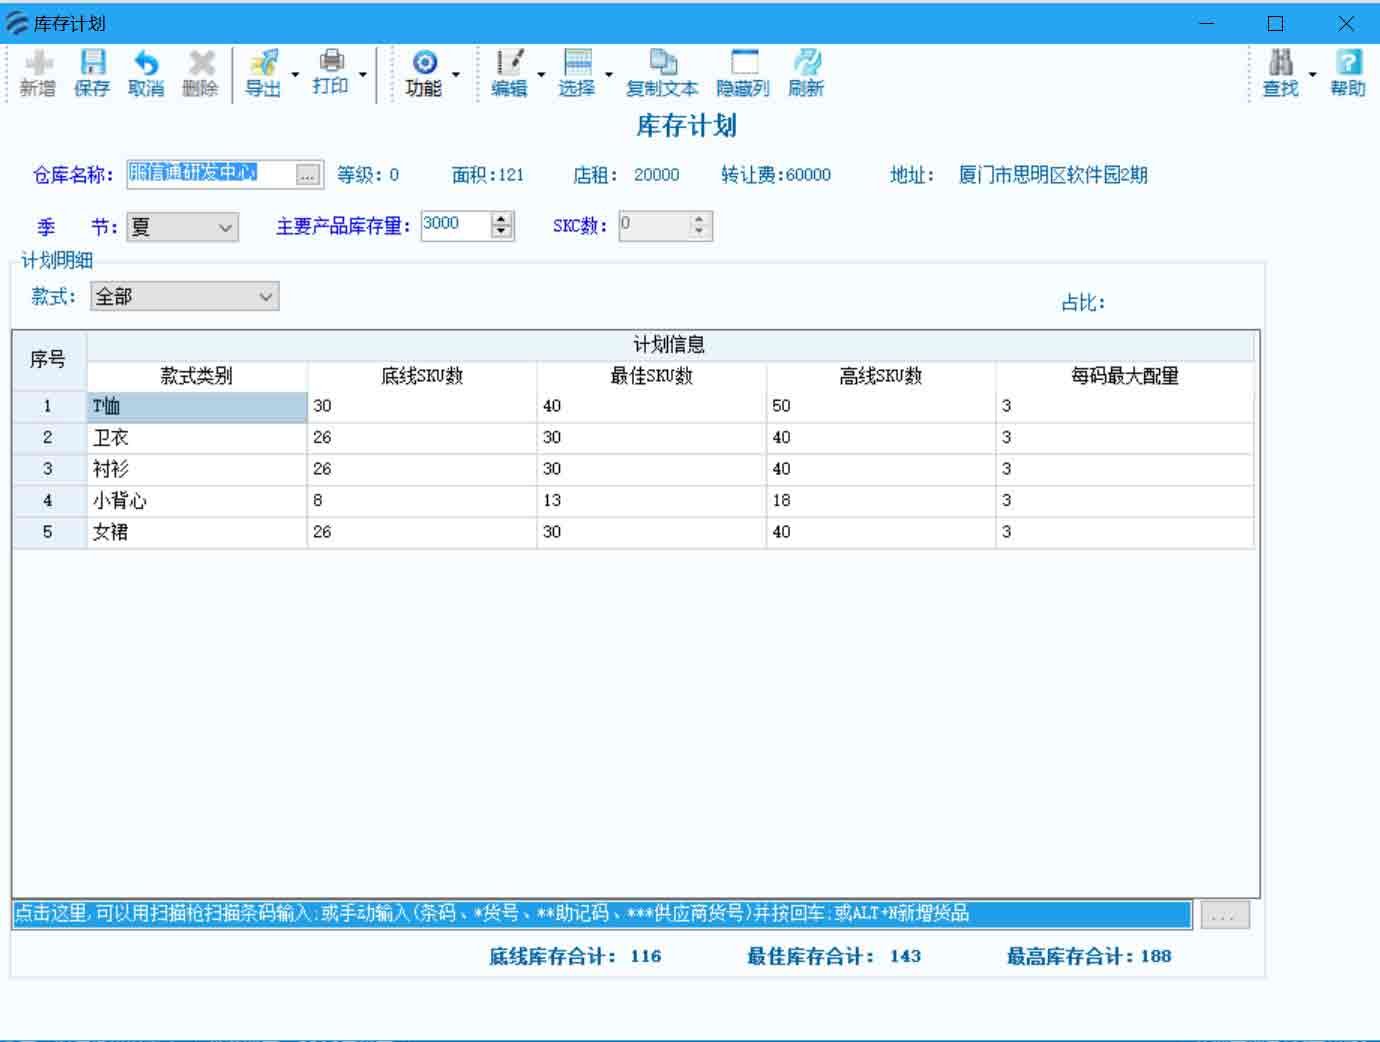Click the 隐藏列 (hide columns) icon
Screen dimensions: 1380x1042
[743, 73]
